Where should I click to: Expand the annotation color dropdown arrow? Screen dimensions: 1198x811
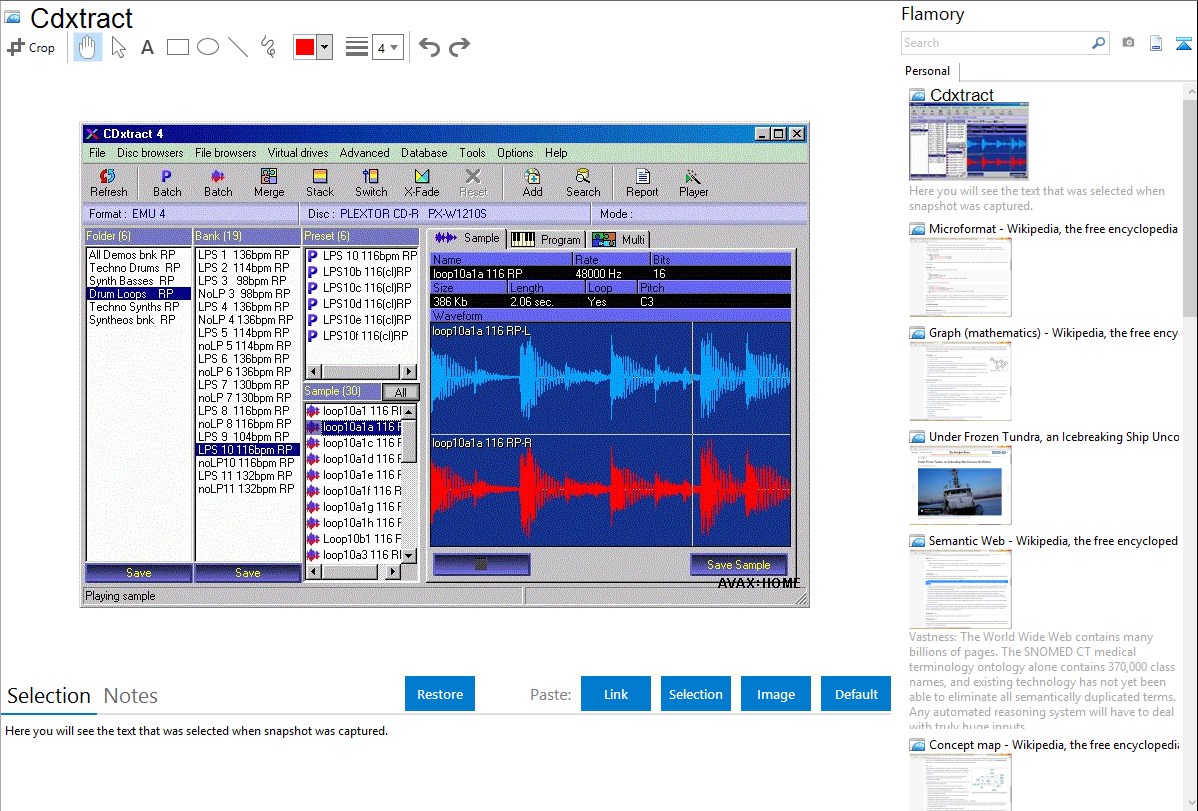[x=324, y=47]
